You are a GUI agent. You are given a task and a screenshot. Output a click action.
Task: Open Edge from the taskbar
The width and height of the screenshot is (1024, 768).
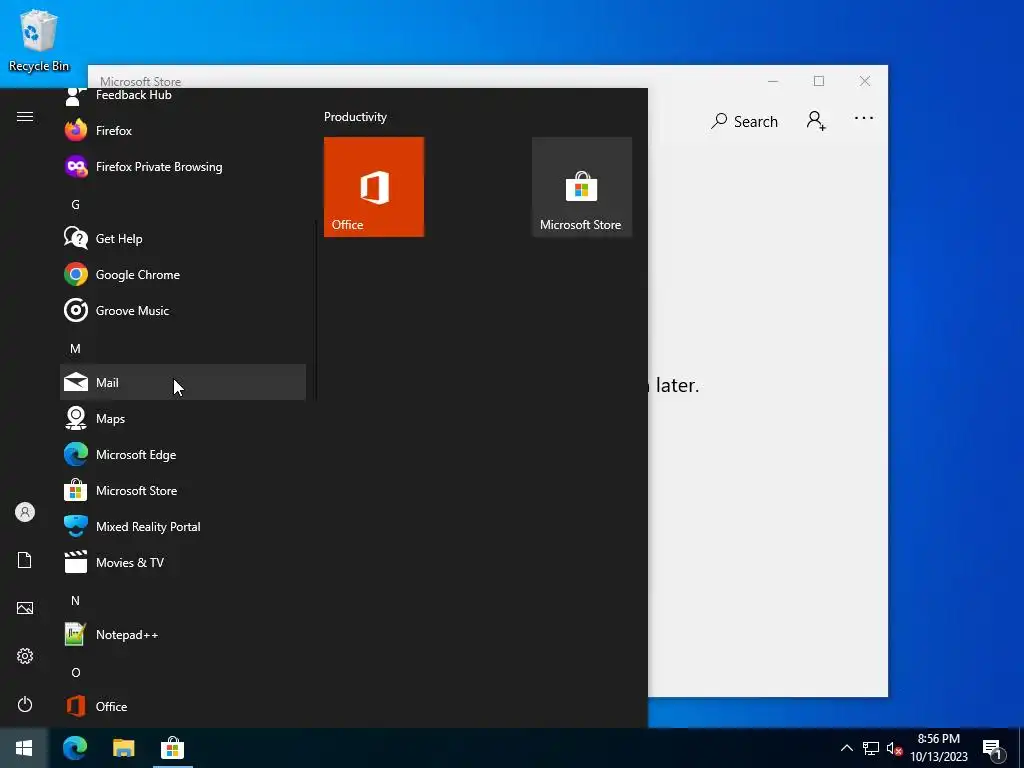click(x=75, y=748)
